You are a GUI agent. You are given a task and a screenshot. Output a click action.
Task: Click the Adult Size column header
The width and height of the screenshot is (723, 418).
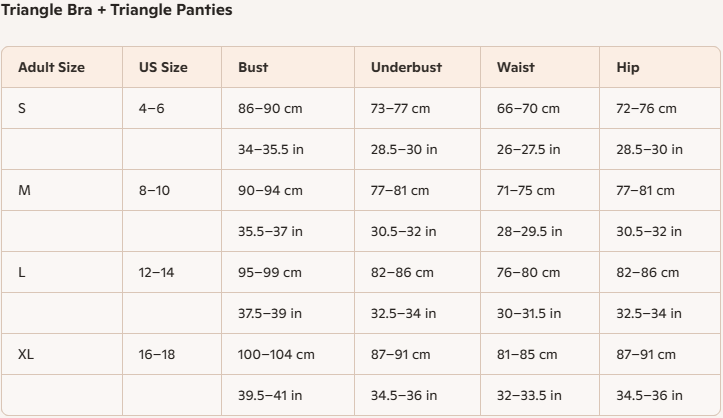tap(51, 68)
